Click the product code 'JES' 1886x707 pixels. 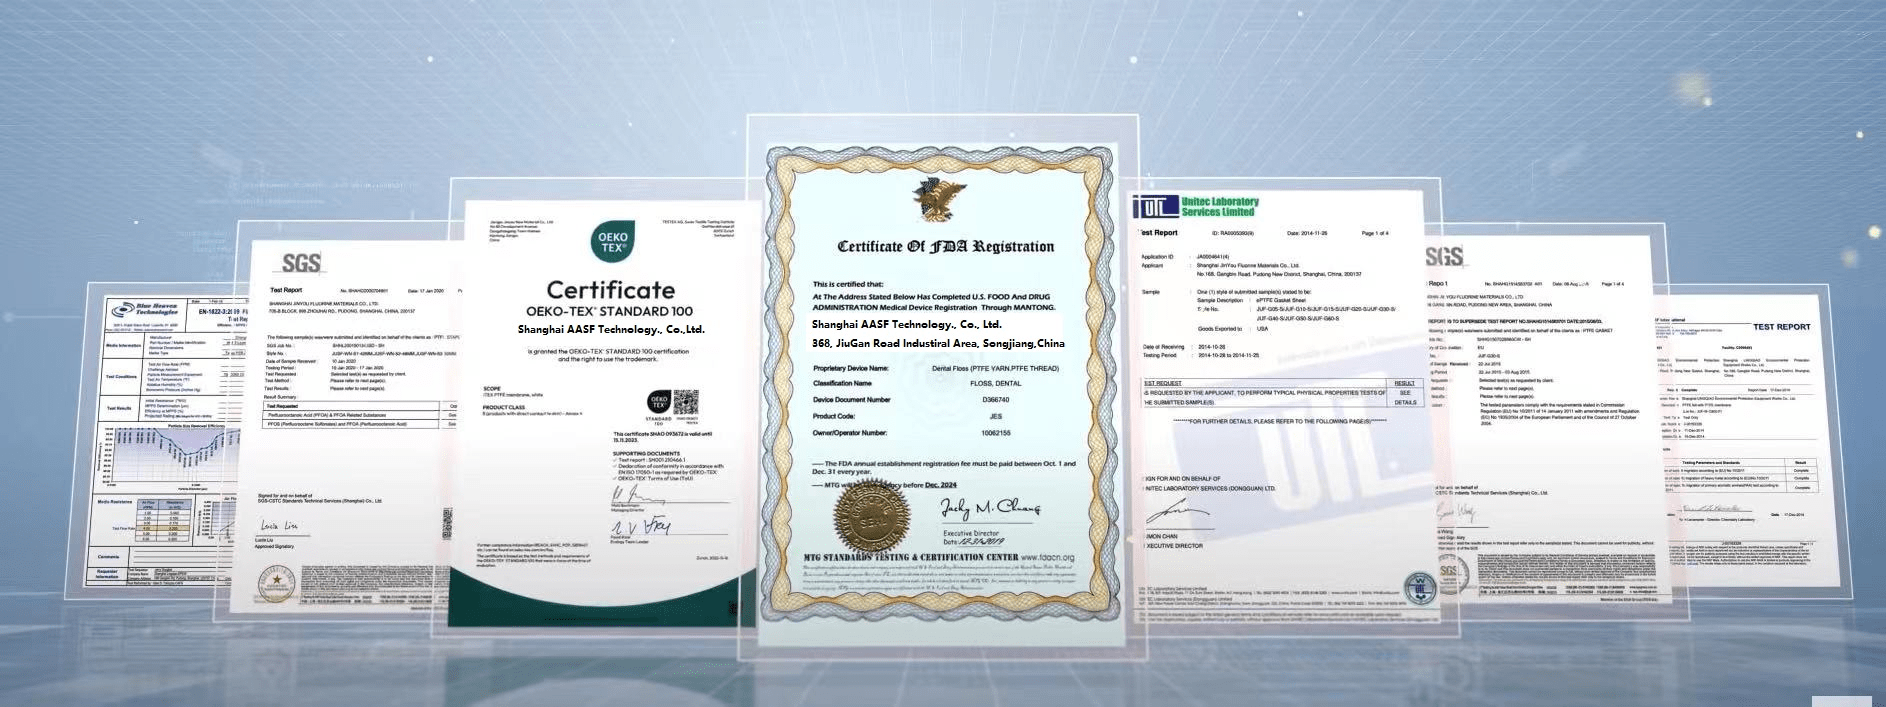[x=995, y=416]
